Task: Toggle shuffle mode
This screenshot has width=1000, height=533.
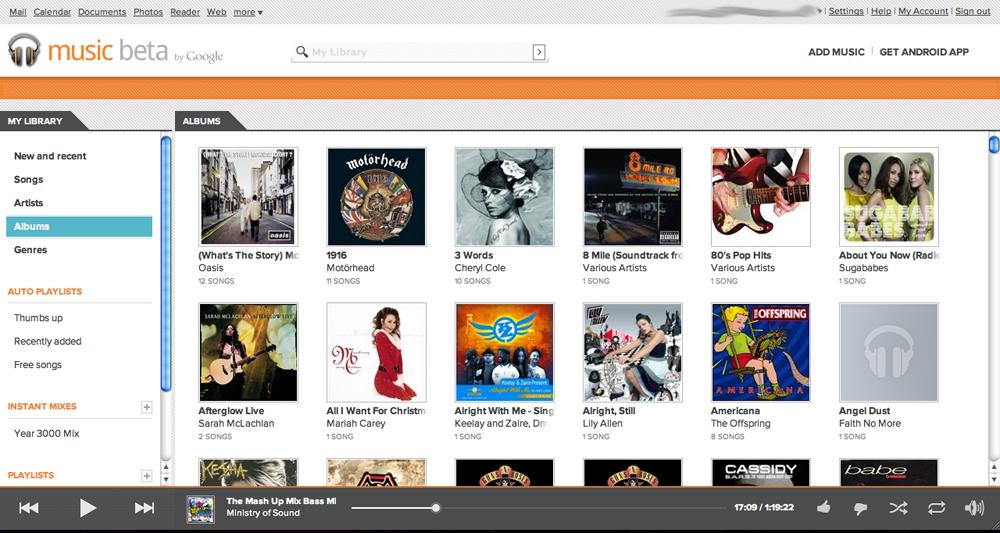Action: click(x=898, y=507)
